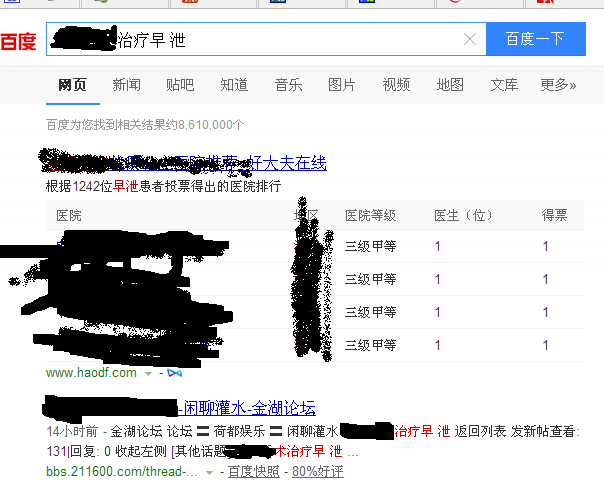The width and height of the screenshot is (604, 494).
Task: Open the 闲聊灌水-金湖论坛 result title
Action: tap(248, 408)
